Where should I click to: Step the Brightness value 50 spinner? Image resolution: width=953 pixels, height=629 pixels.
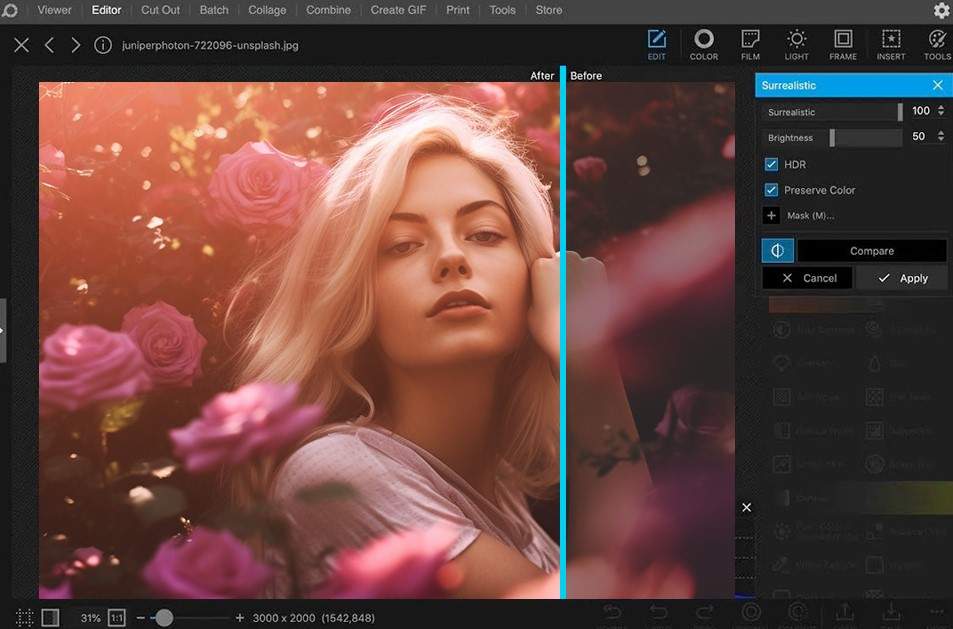941,136
